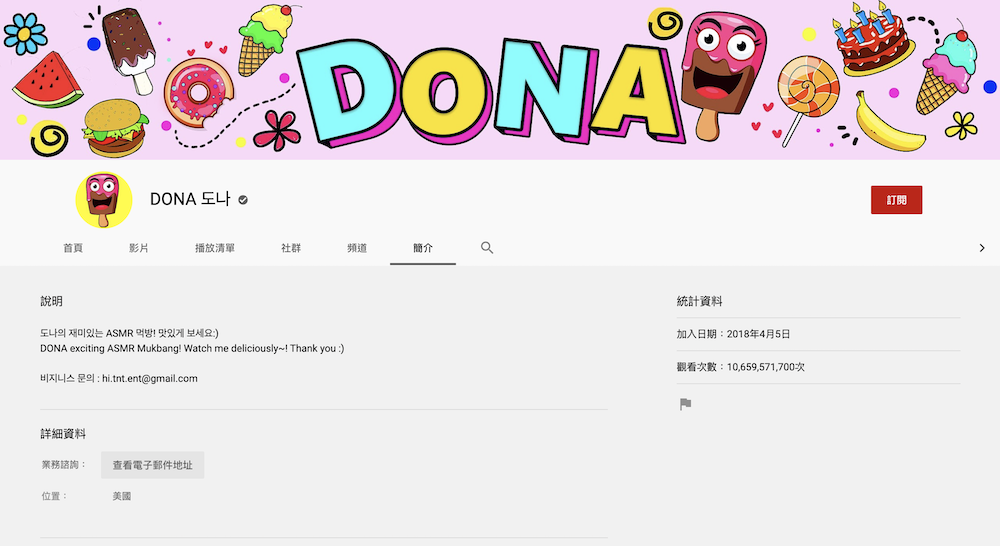Click the hi.tnt.ent@gmail.com email text

tap(150, 378)
